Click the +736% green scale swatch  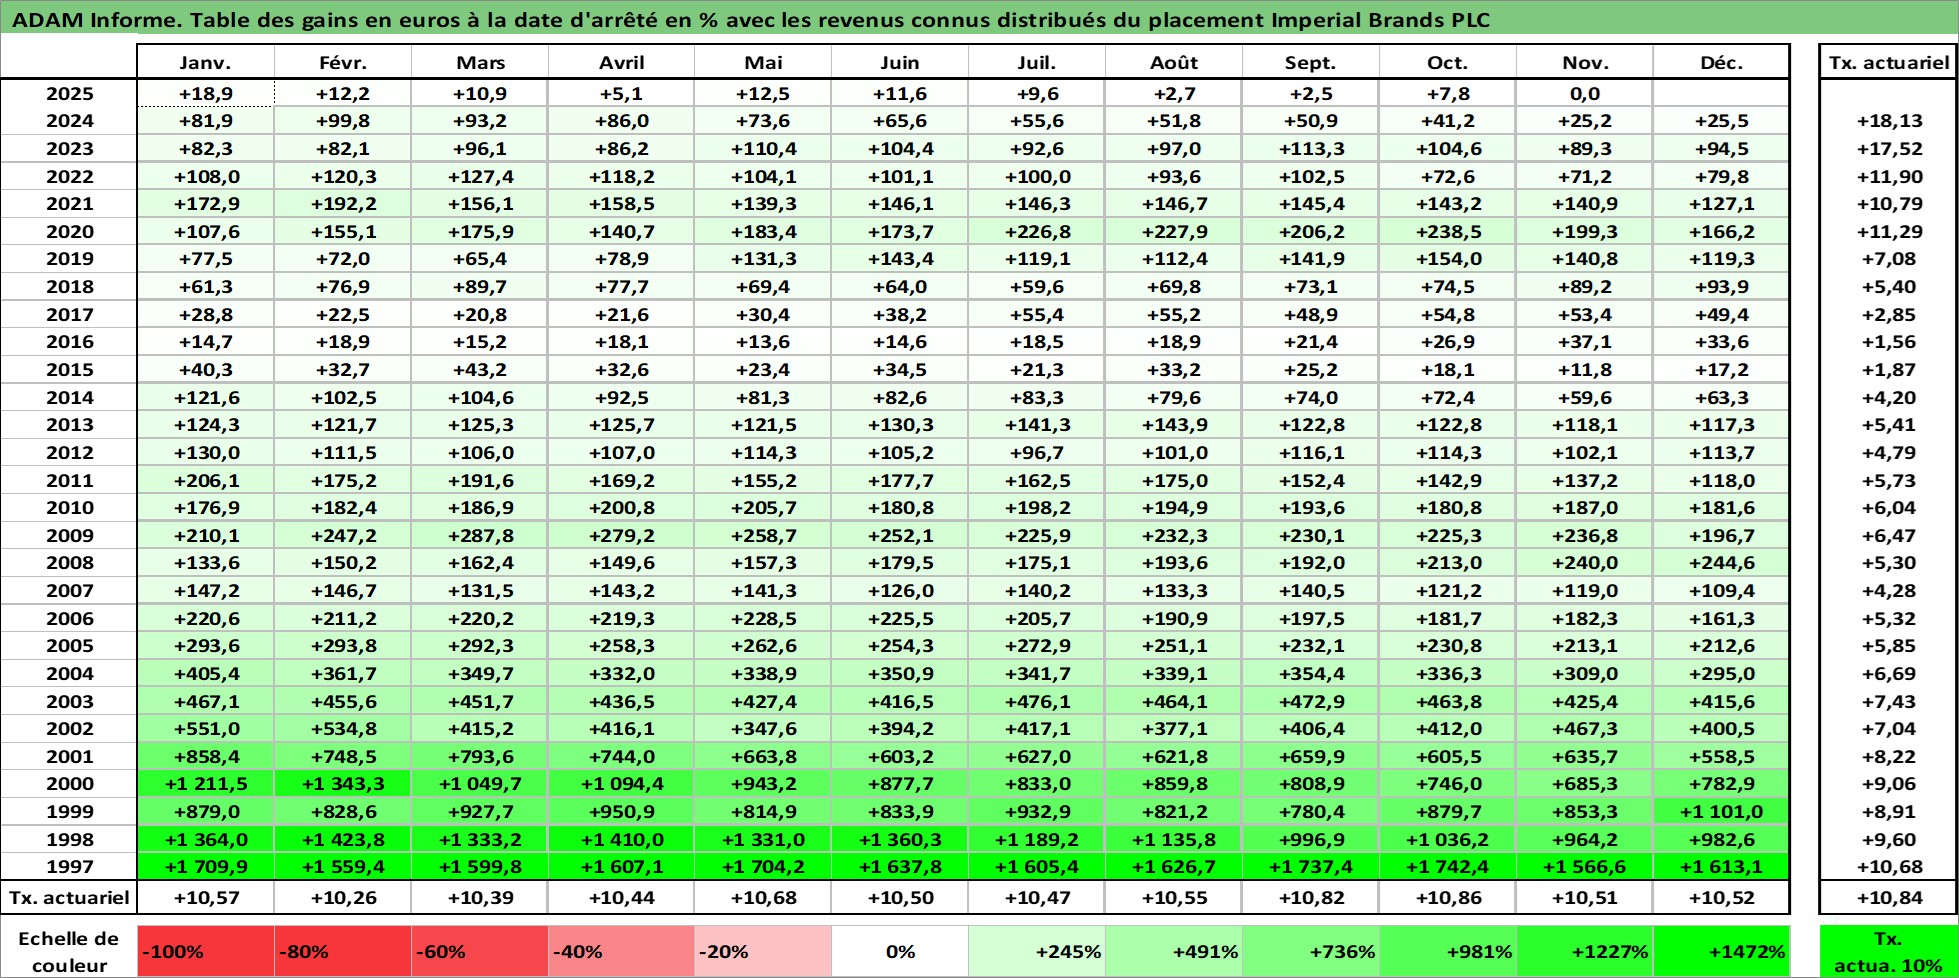(x=1310, y=951)
